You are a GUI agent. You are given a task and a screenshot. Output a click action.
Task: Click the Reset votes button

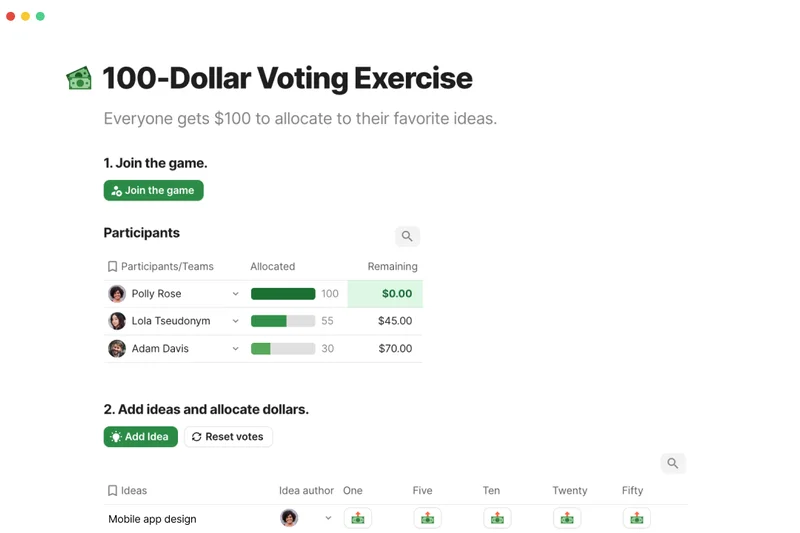coord(228,437)
